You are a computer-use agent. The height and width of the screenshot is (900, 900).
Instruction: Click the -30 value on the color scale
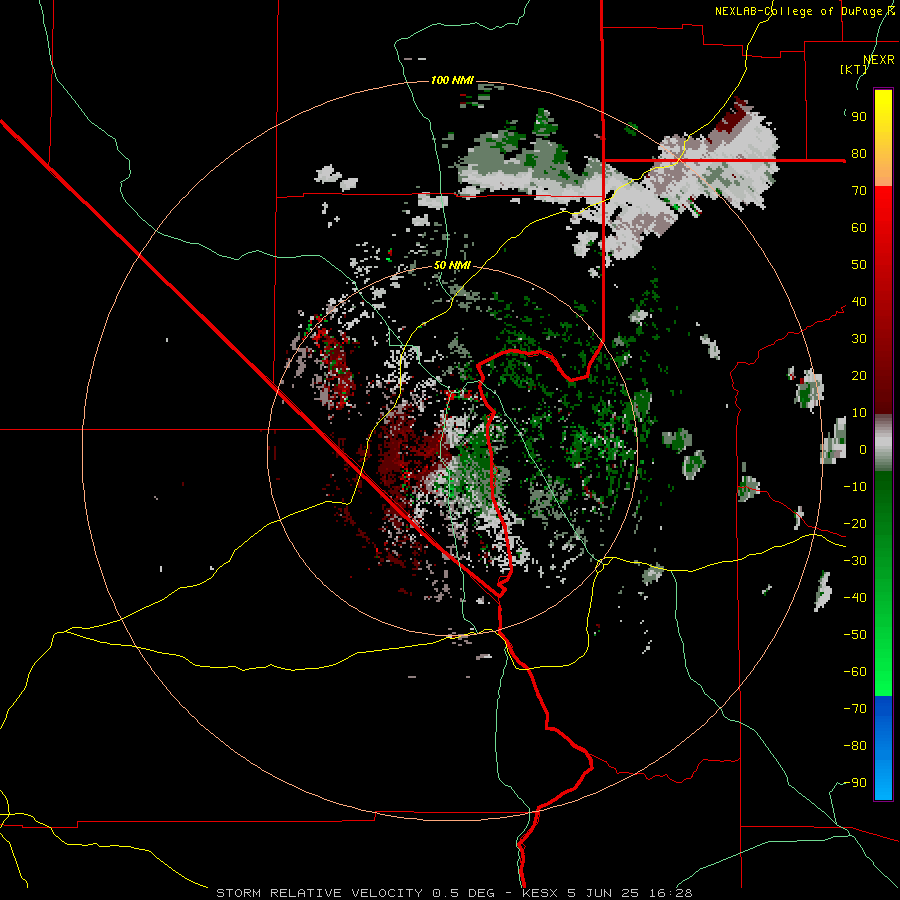click(x=855, y=561)
